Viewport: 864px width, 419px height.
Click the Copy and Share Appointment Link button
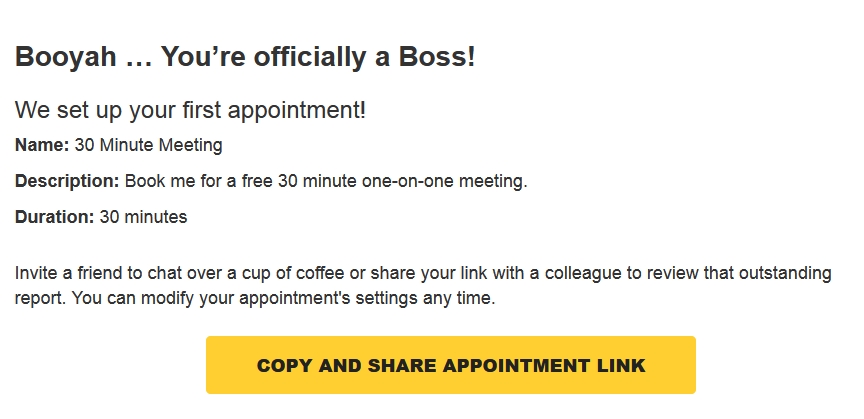tap(450, 365)
